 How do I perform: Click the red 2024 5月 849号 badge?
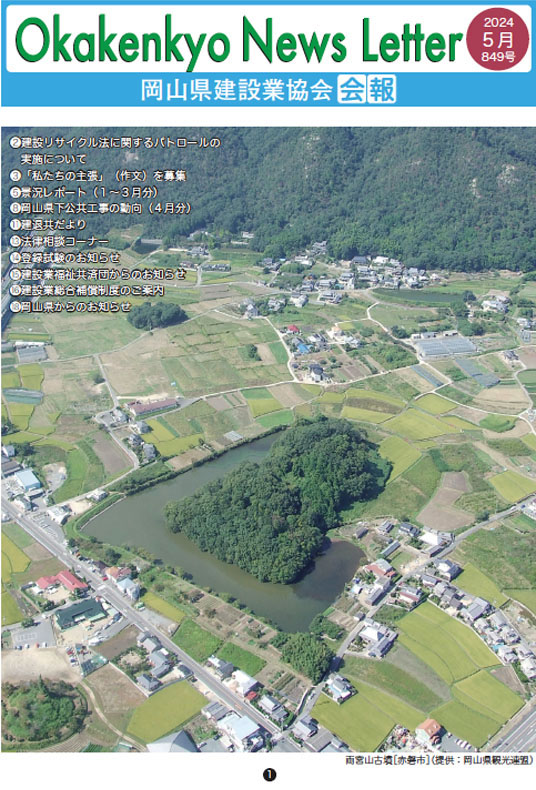click(x=497, y=39)
